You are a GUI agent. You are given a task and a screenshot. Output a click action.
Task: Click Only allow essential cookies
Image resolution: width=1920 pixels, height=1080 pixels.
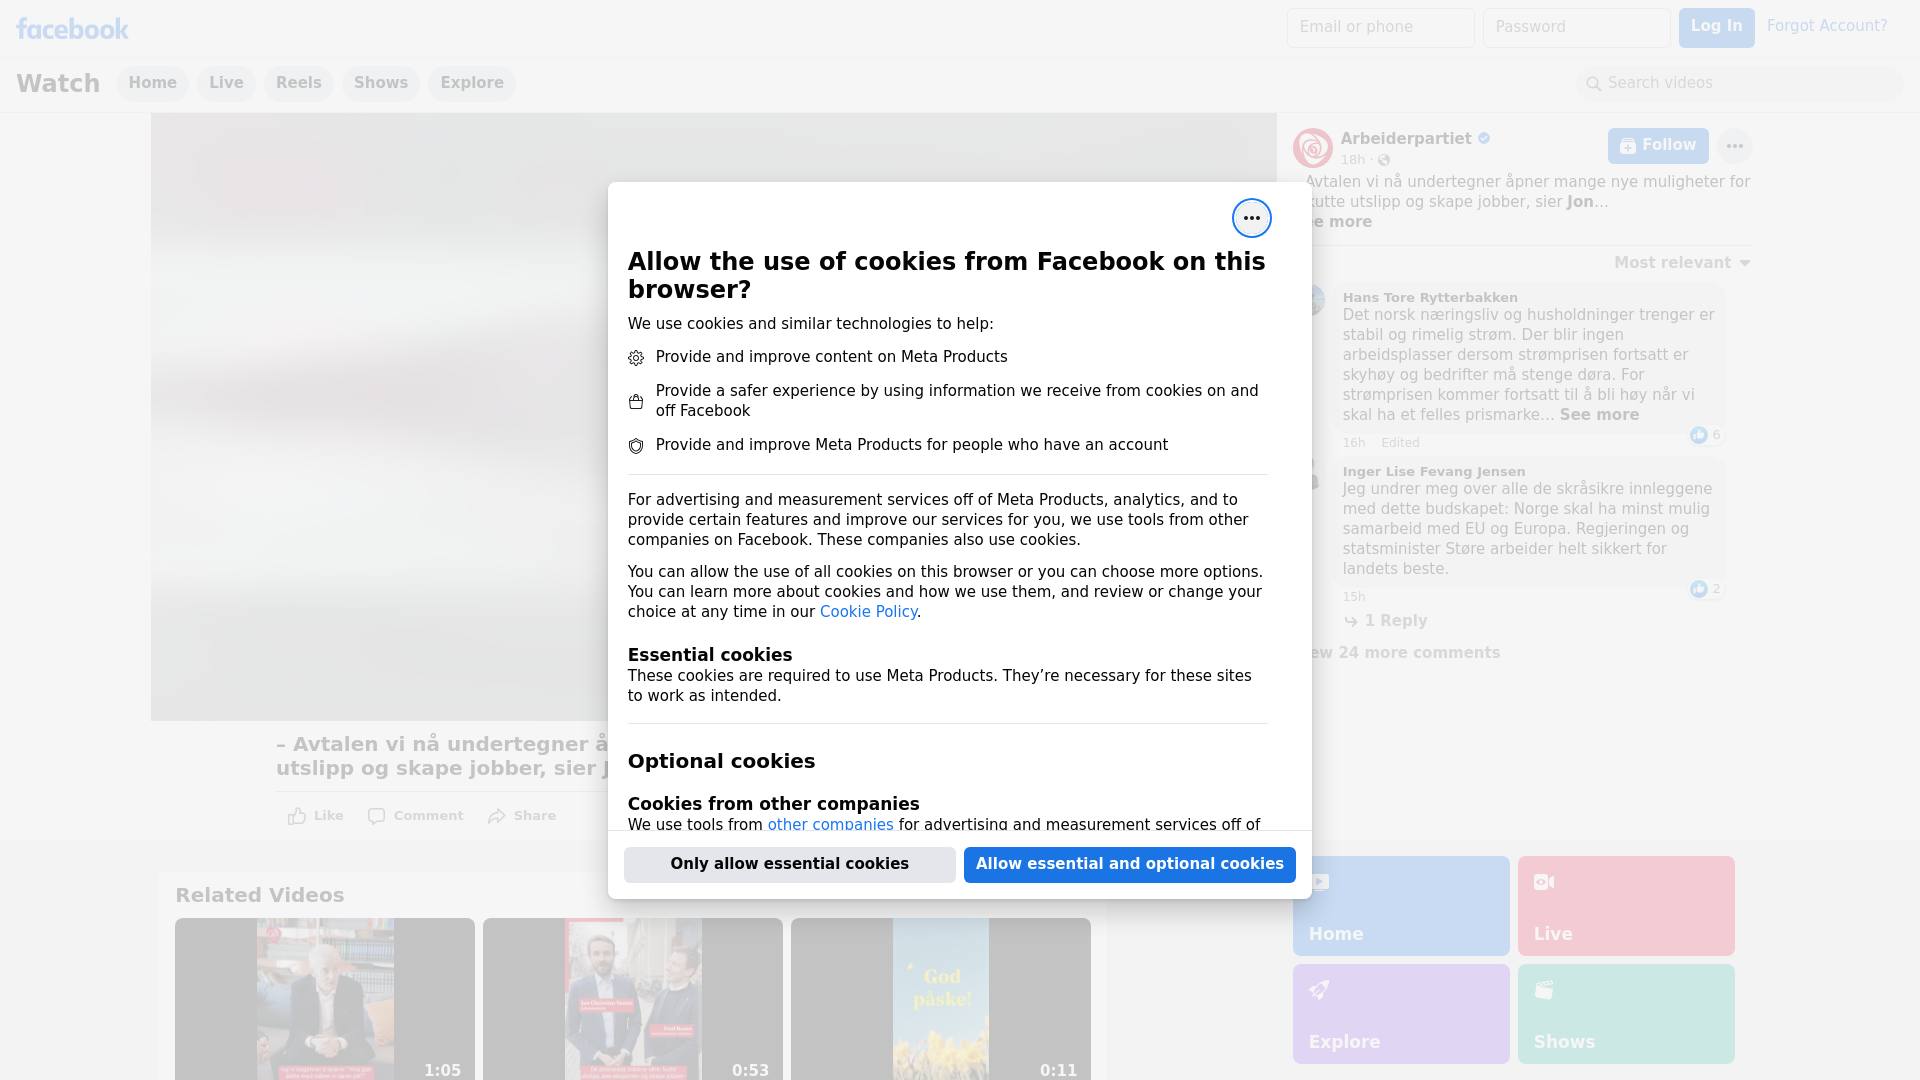[790, 865]
